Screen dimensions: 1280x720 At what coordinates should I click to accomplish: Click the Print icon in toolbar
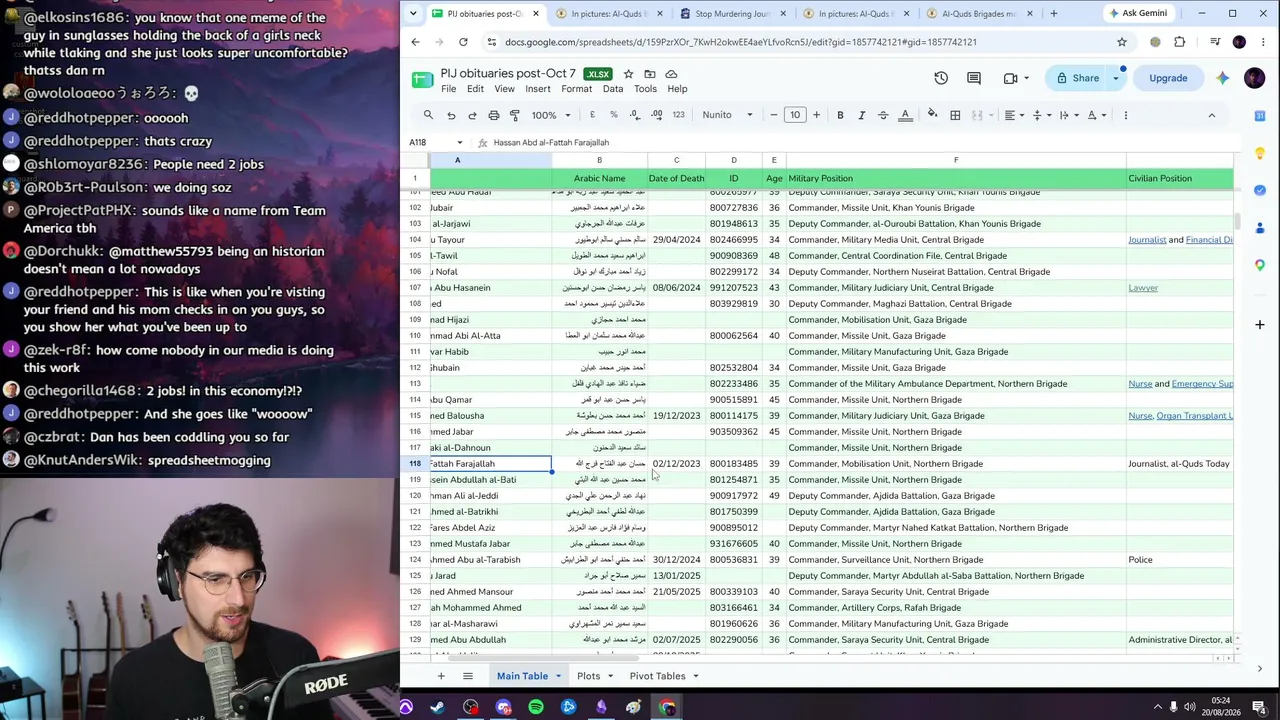pyautogui.click(x=493, y=115)
